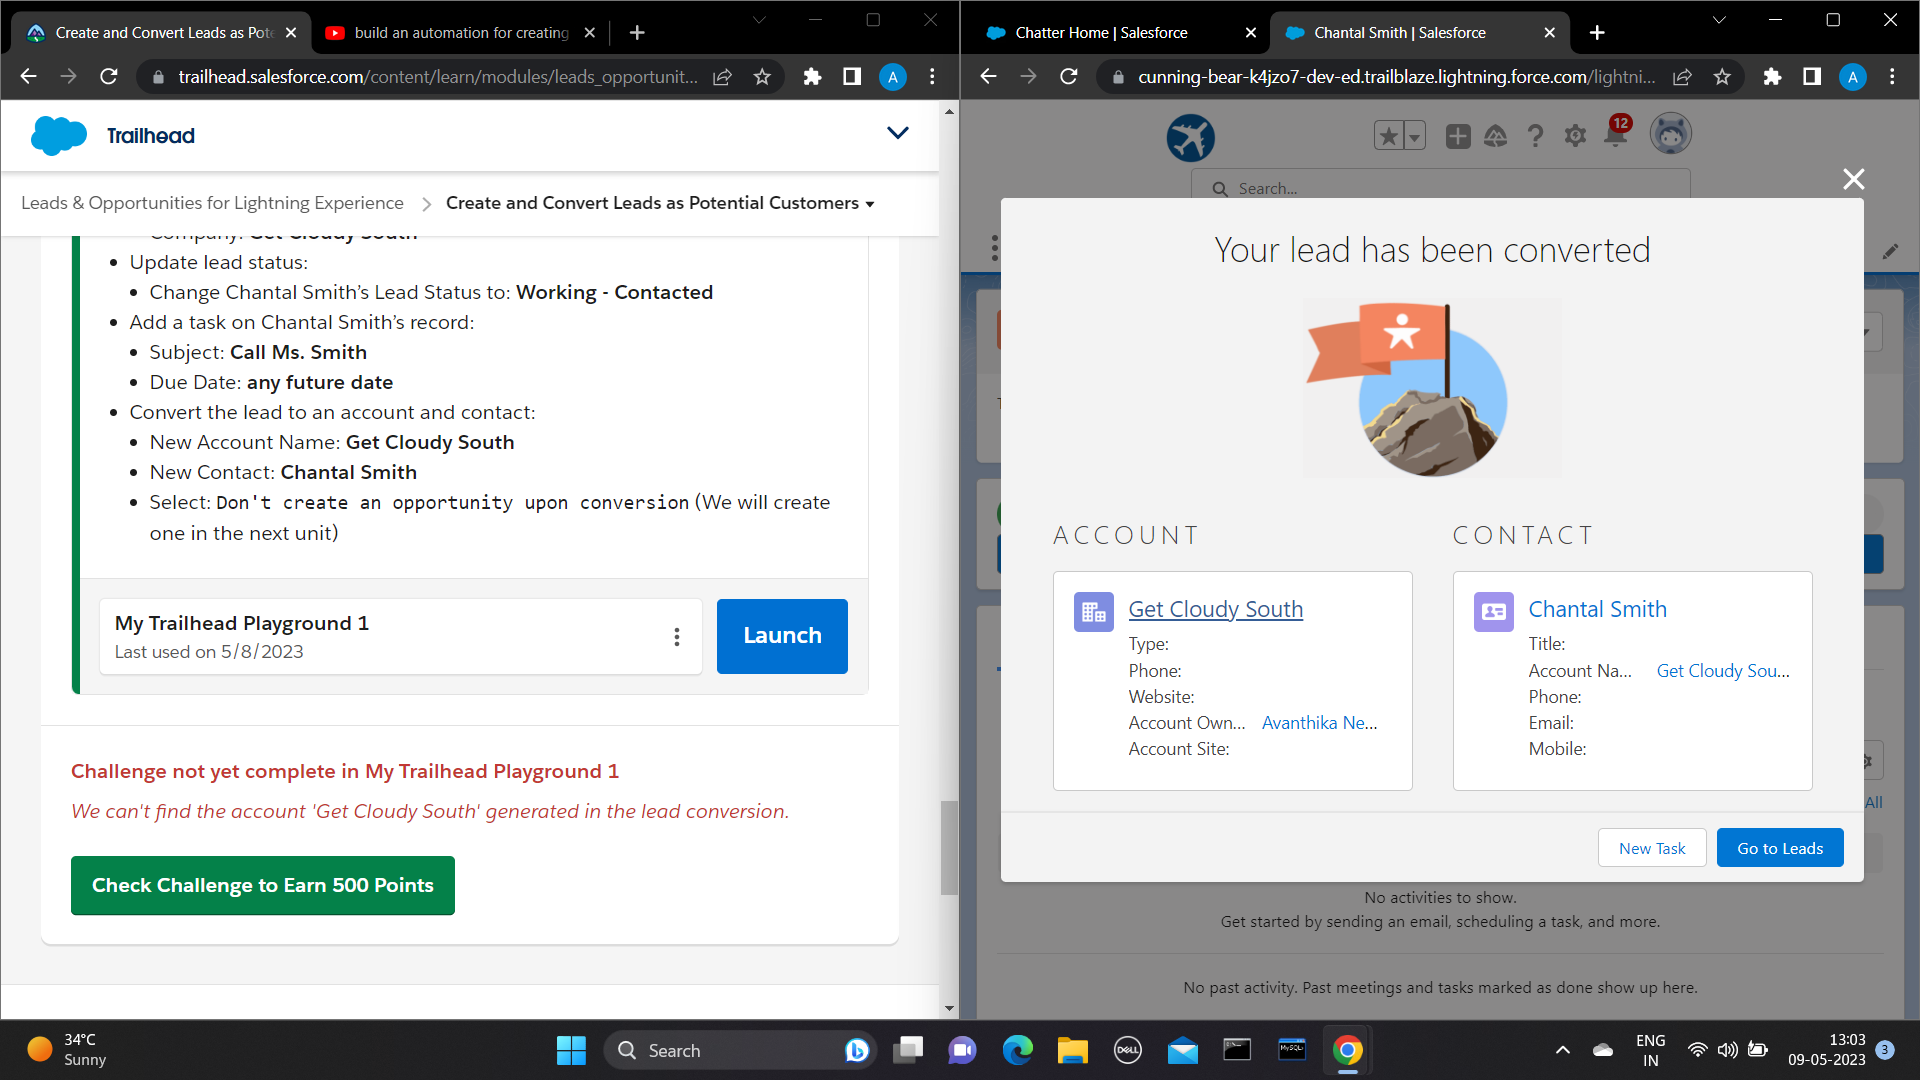This screenshot has width=1920, height=1080.
Task: Click the New Task button
Action: point(1651,848)
